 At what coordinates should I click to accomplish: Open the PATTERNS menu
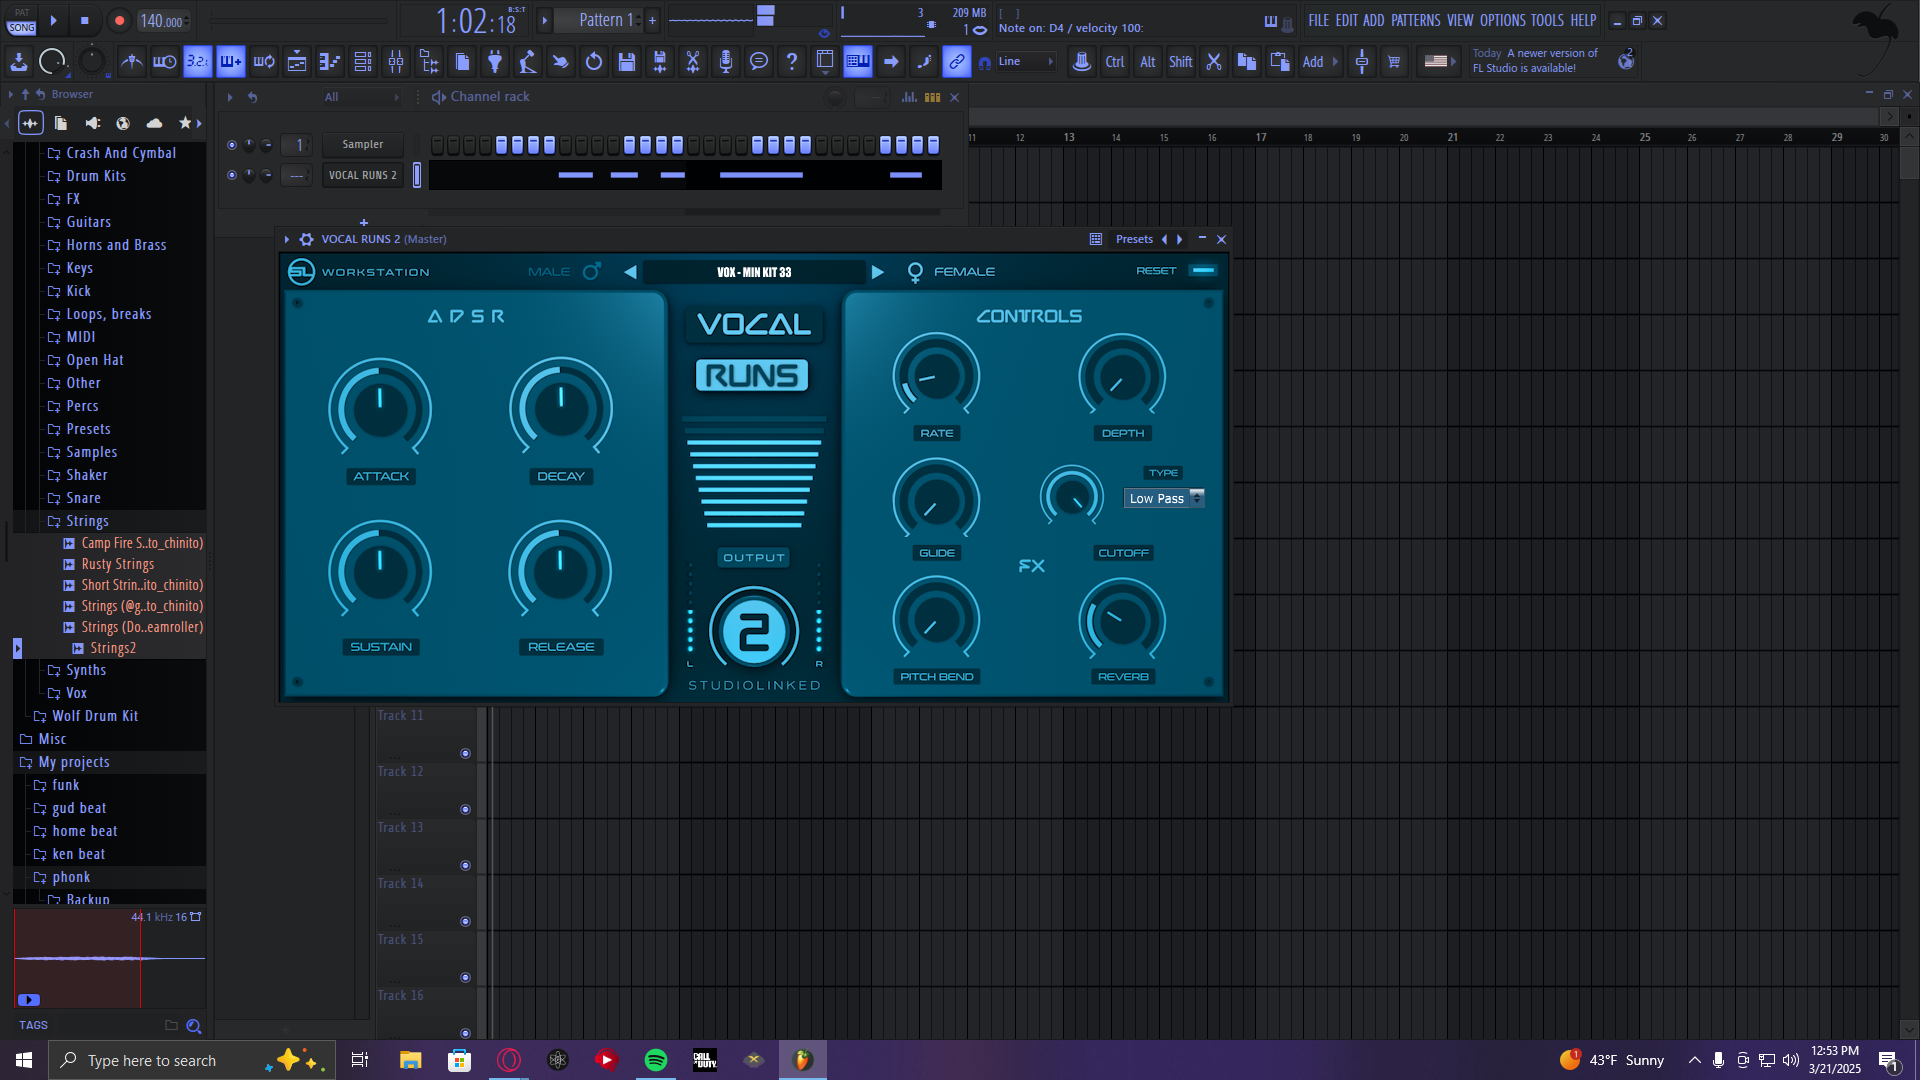pyautogui.click(x=1415, y=20)
